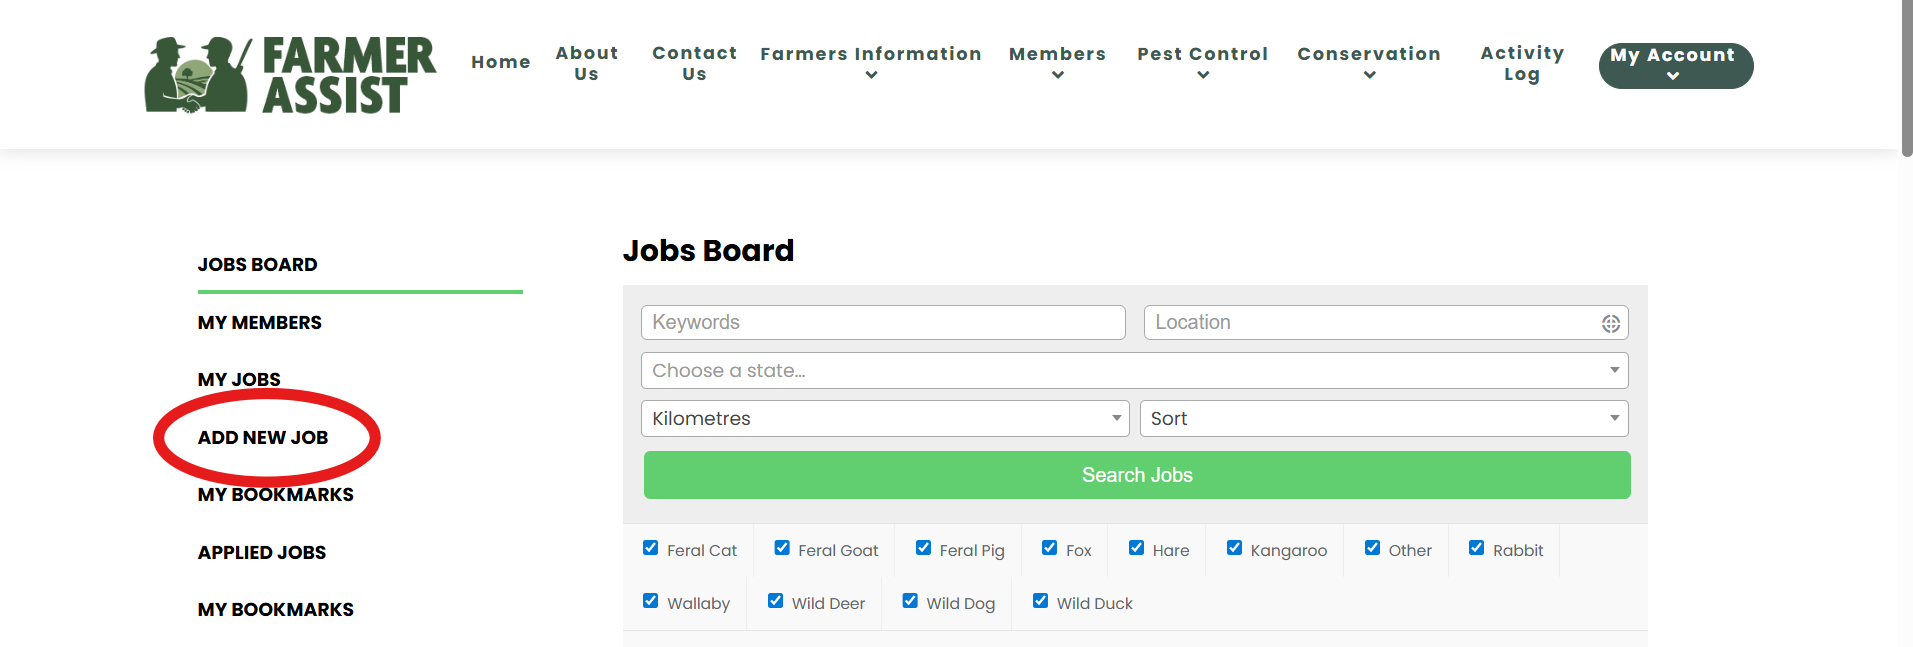Expand the Pest Control chevron
Image resolution: width=1913 pixels, height=647 pixels.
pyautogui.click(x=1202, y=75)
